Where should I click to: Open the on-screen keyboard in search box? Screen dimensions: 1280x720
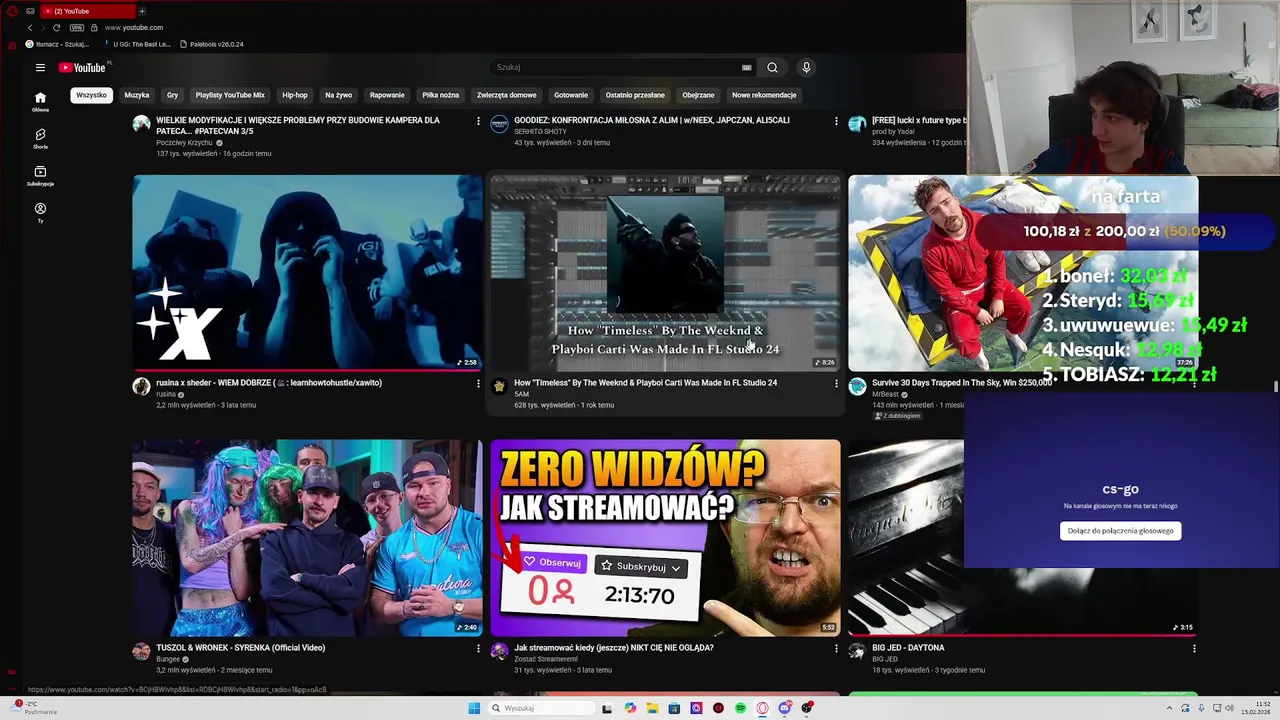click(x=746, y=67)
